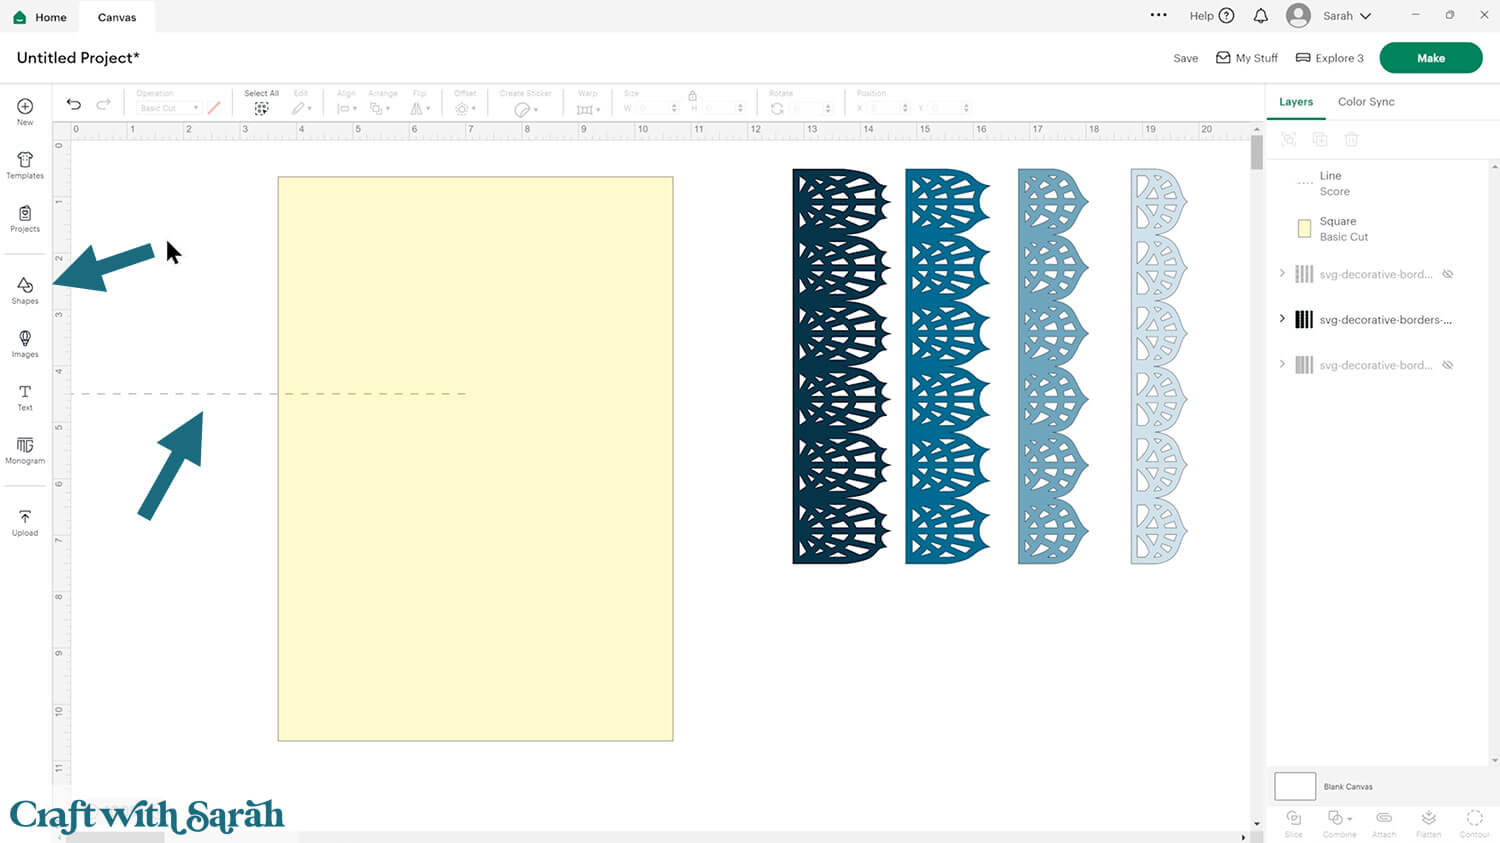Redo the last action
The height and width of the screenshot is (843, 1500).
(103, 104)
